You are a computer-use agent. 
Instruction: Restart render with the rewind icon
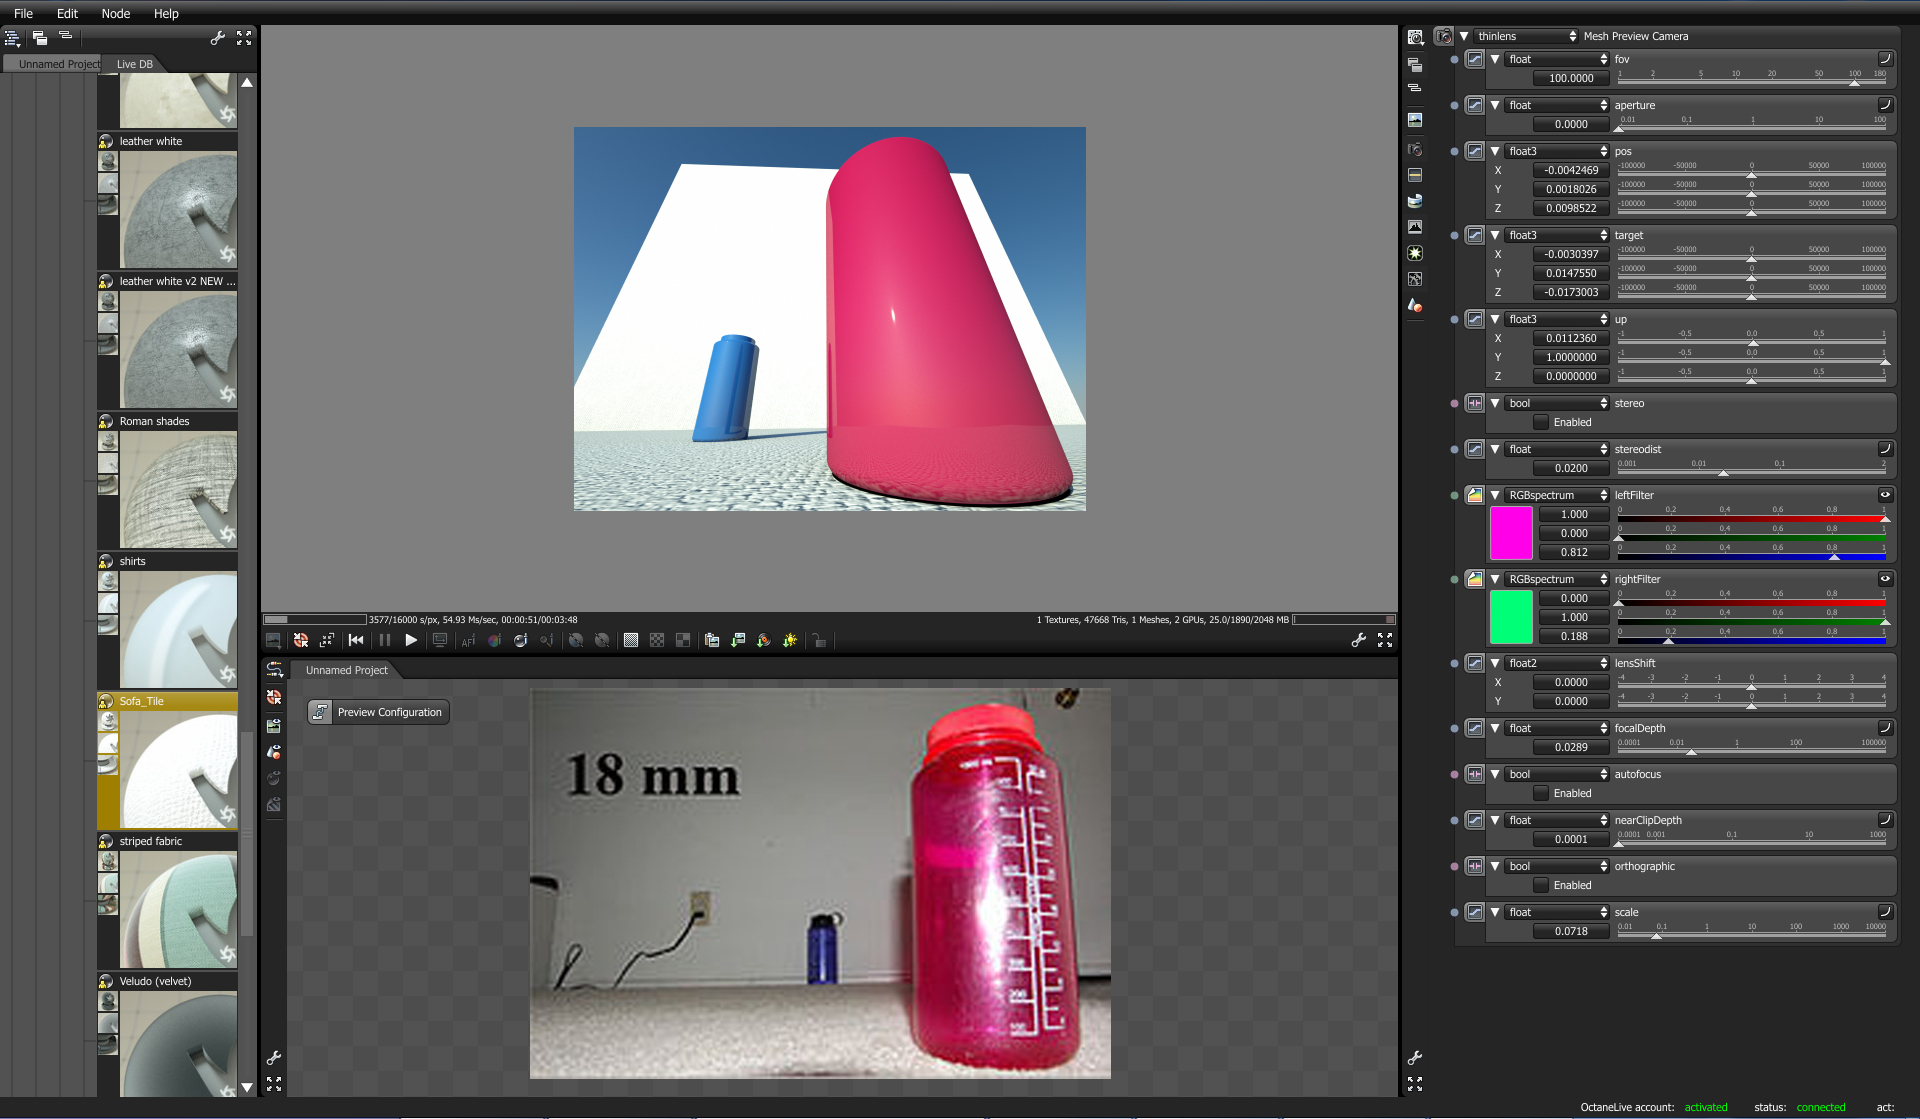tap(356, 640)
